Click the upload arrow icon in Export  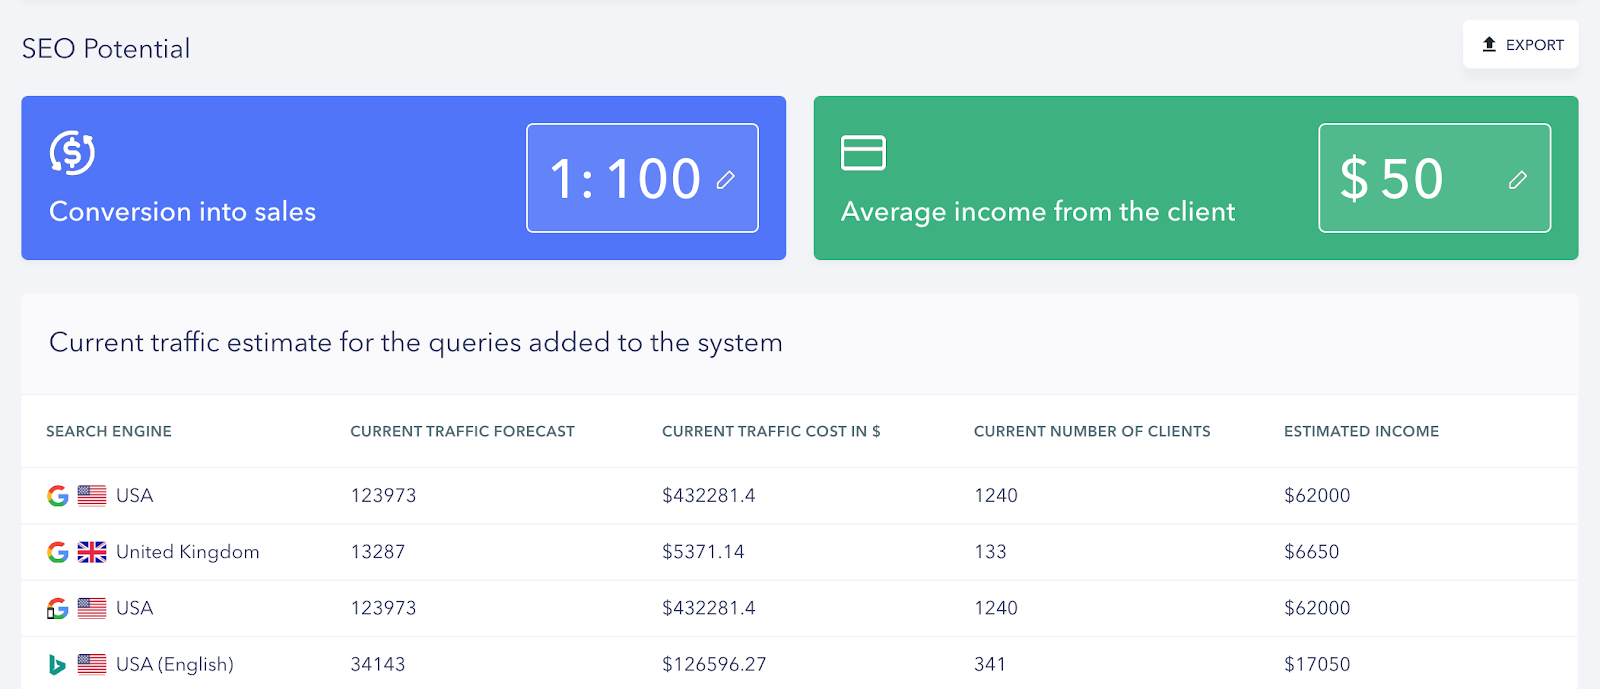coord(1489,44)
